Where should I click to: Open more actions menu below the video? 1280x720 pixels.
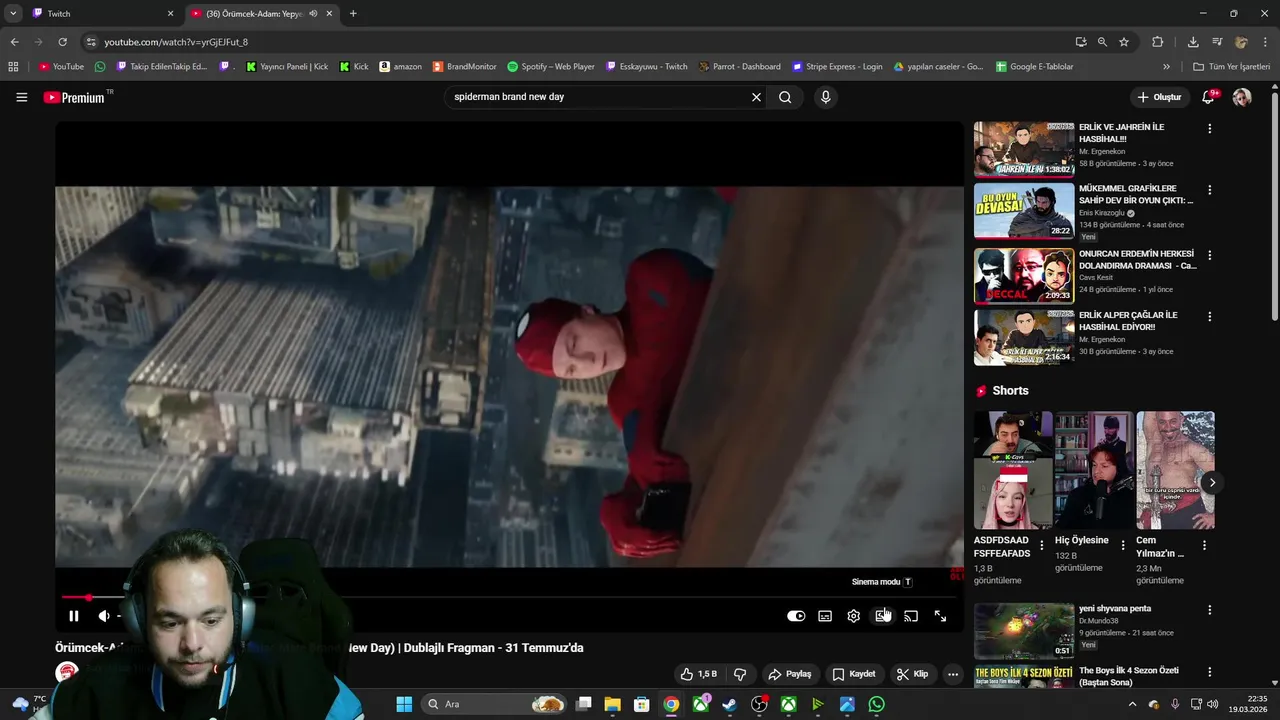[953, 674]
